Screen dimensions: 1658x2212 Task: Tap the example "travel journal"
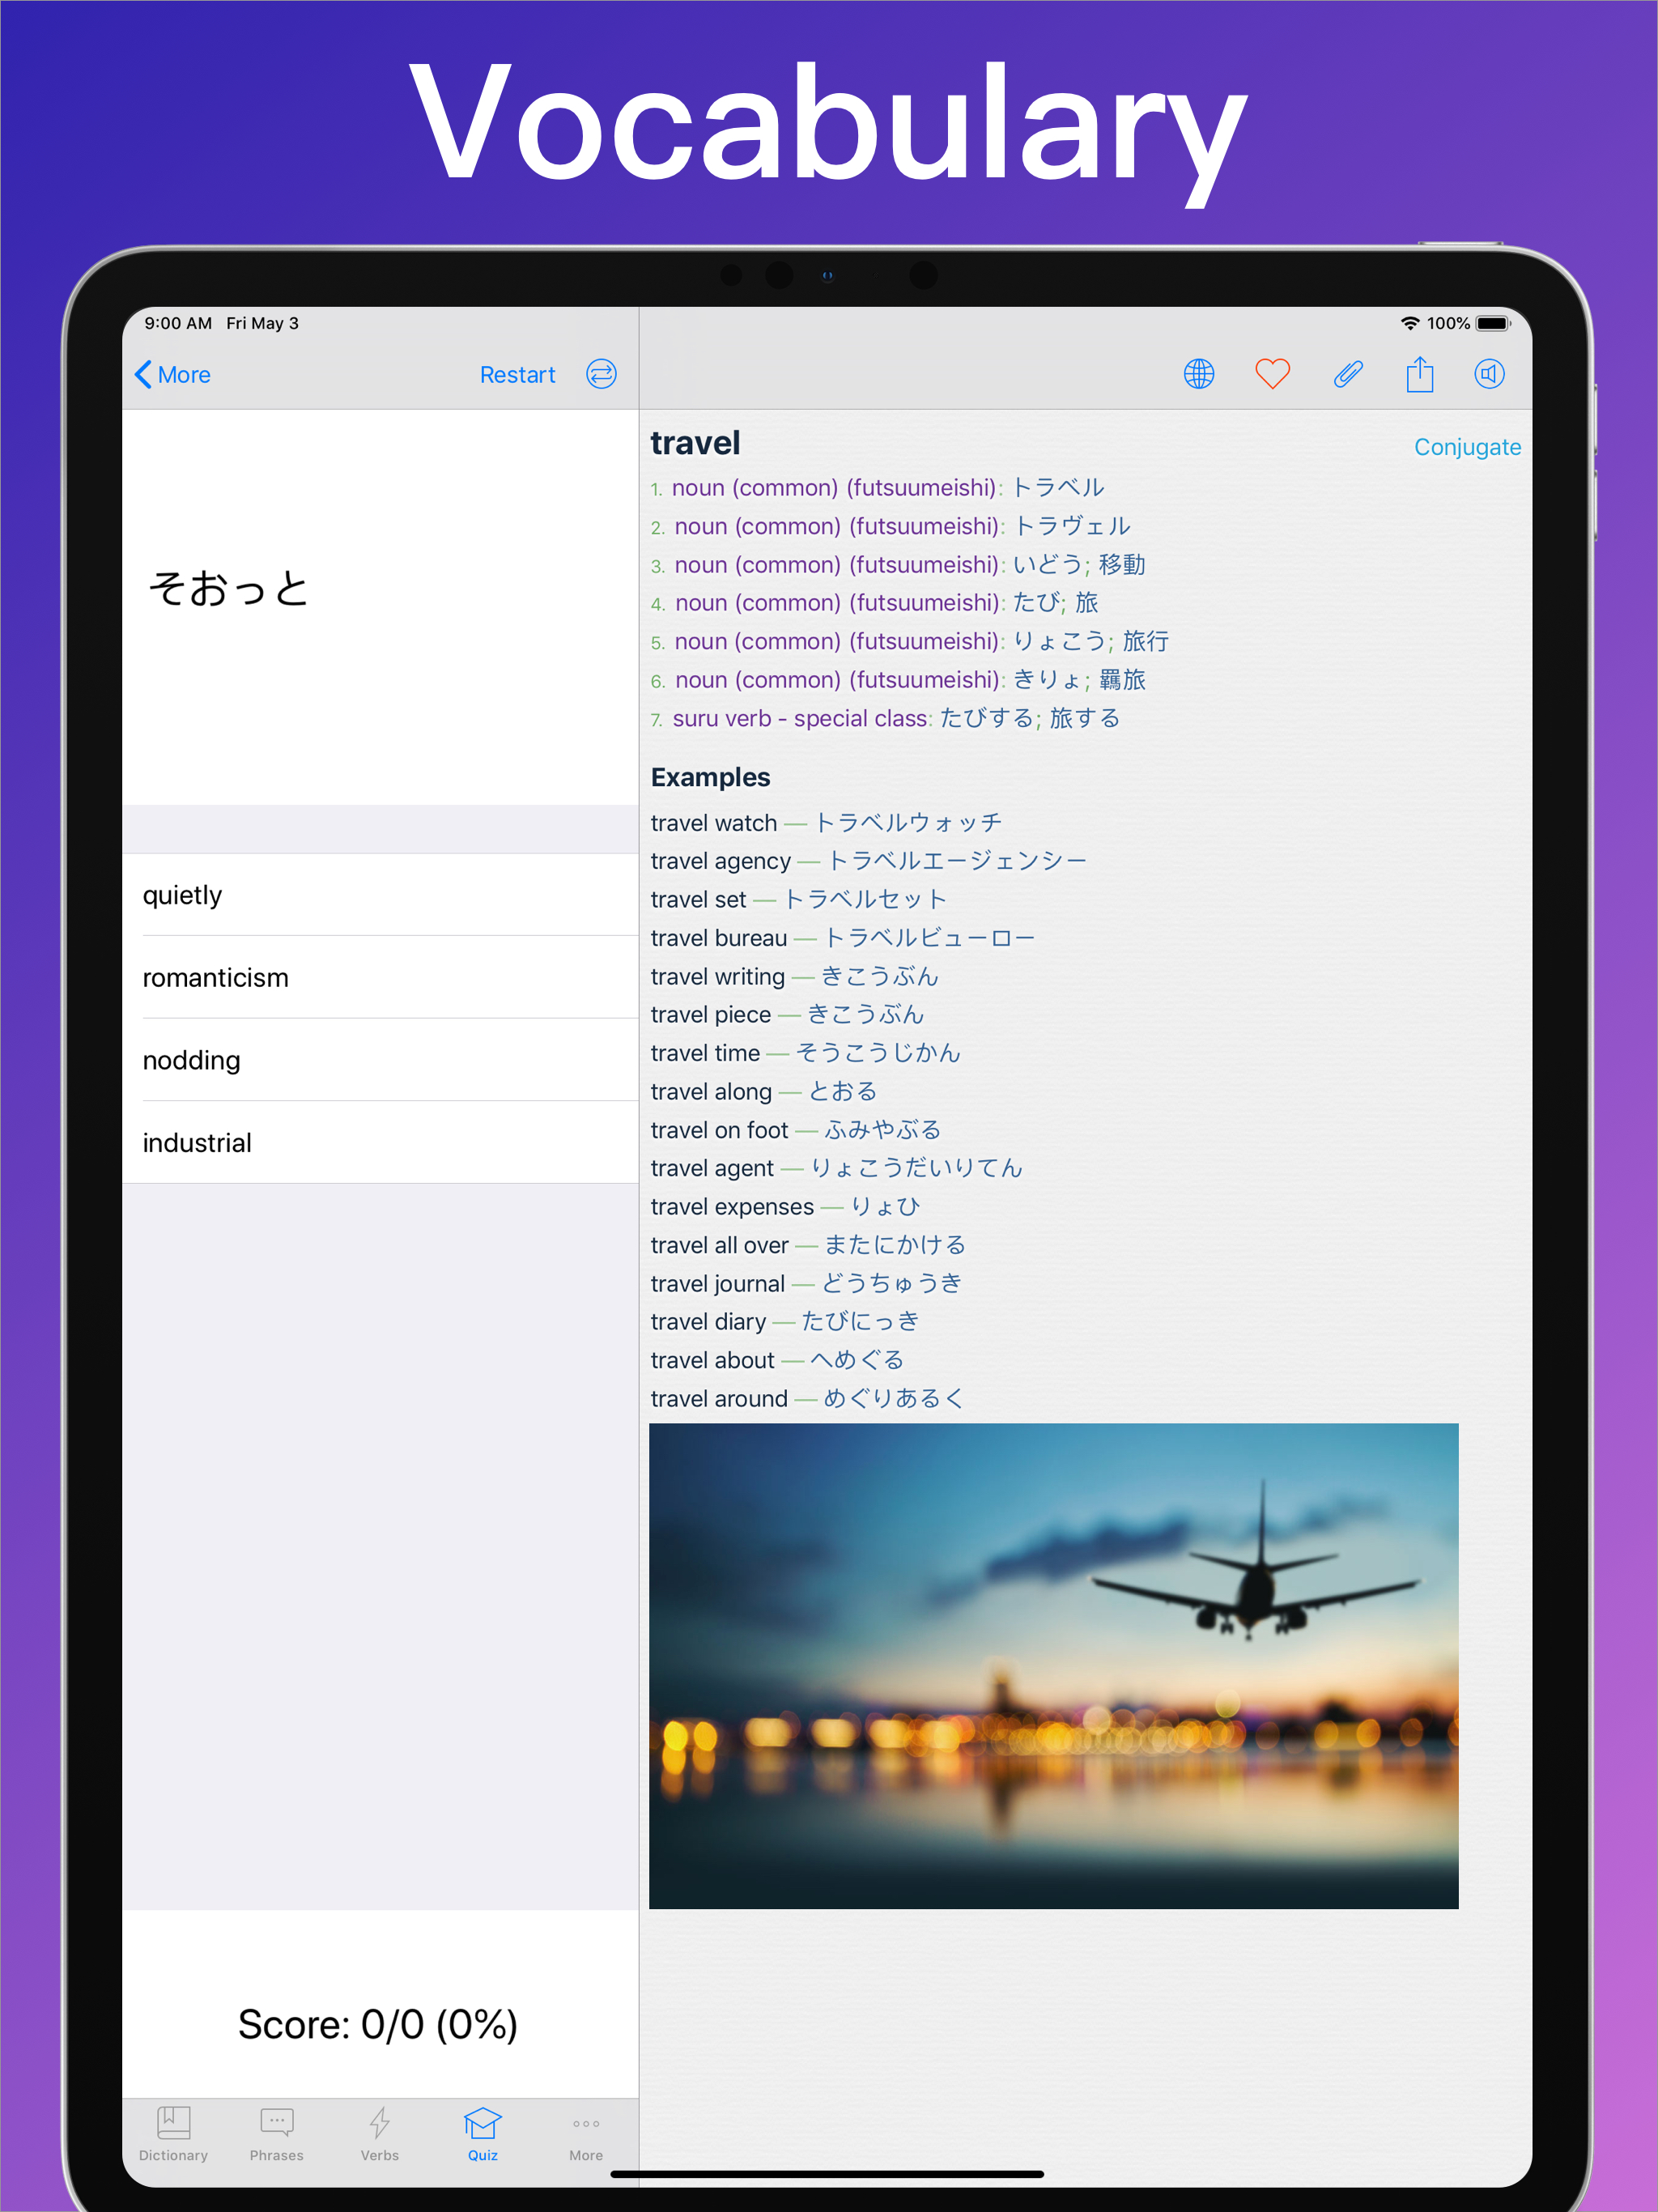pyautogui.click(x=717, y=1284)
